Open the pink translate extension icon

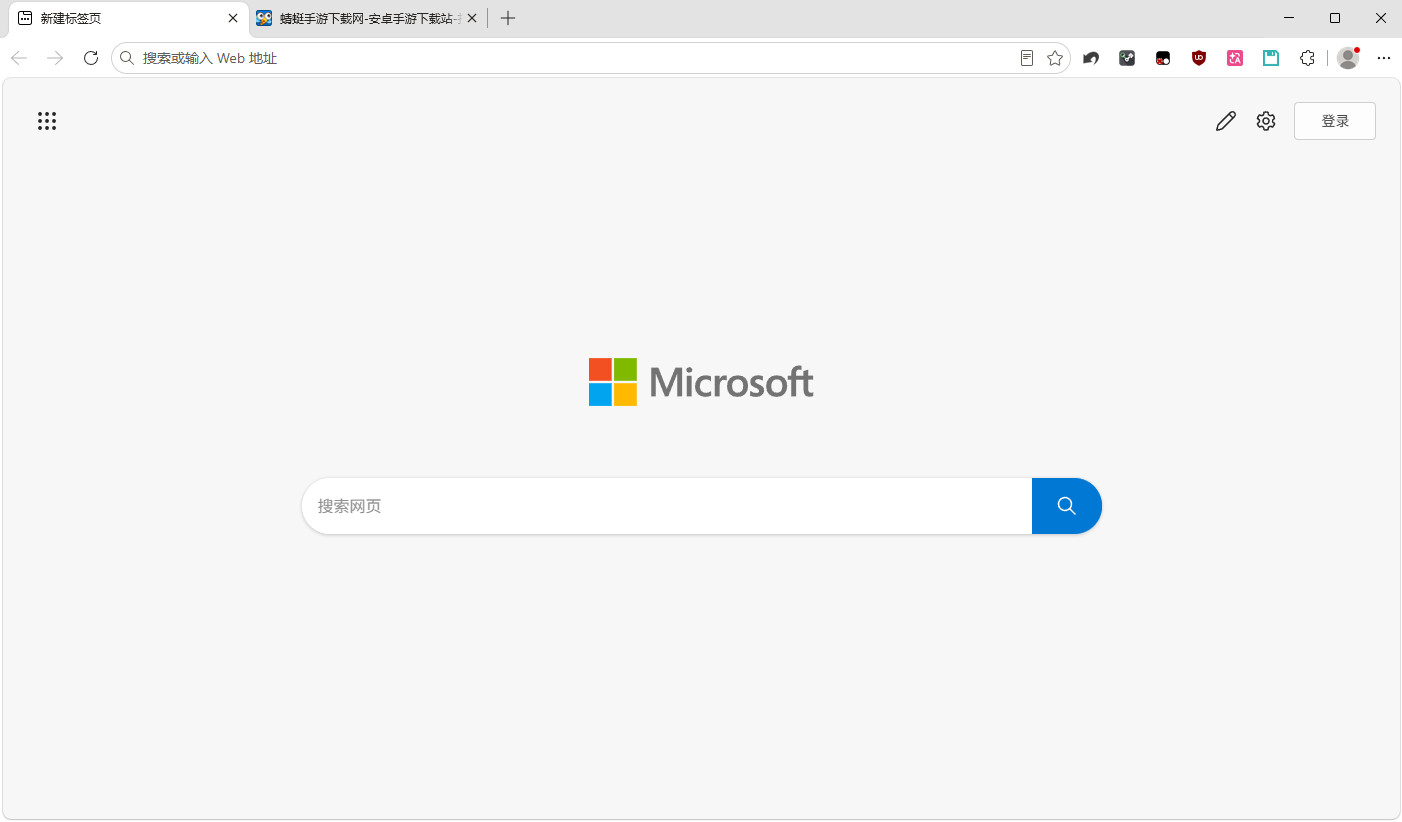pos(1235,58)
